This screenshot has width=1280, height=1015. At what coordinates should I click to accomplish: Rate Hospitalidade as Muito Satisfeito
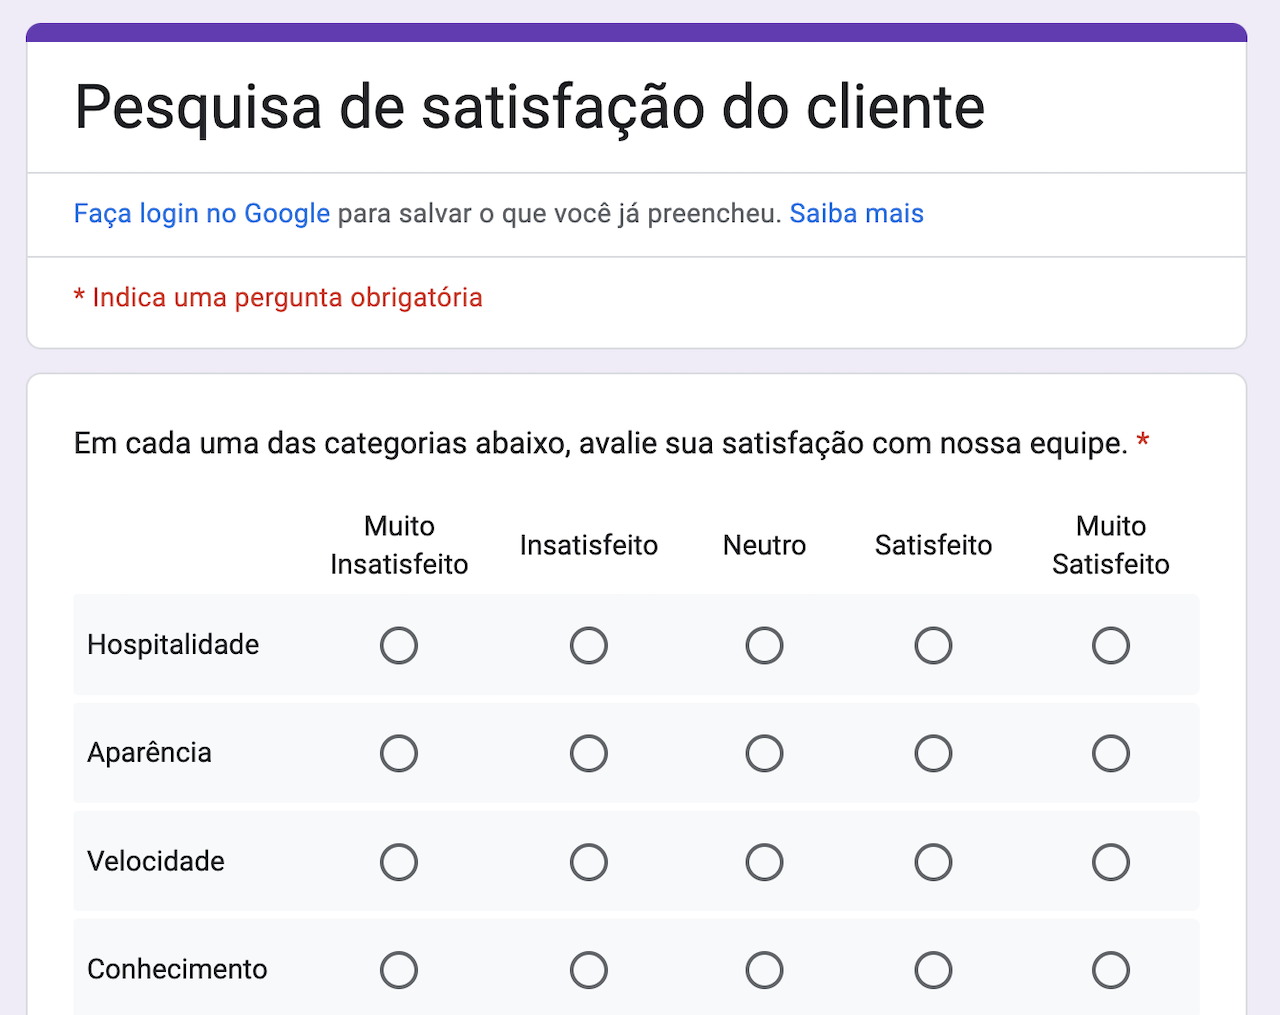(x=1110, y=646)
